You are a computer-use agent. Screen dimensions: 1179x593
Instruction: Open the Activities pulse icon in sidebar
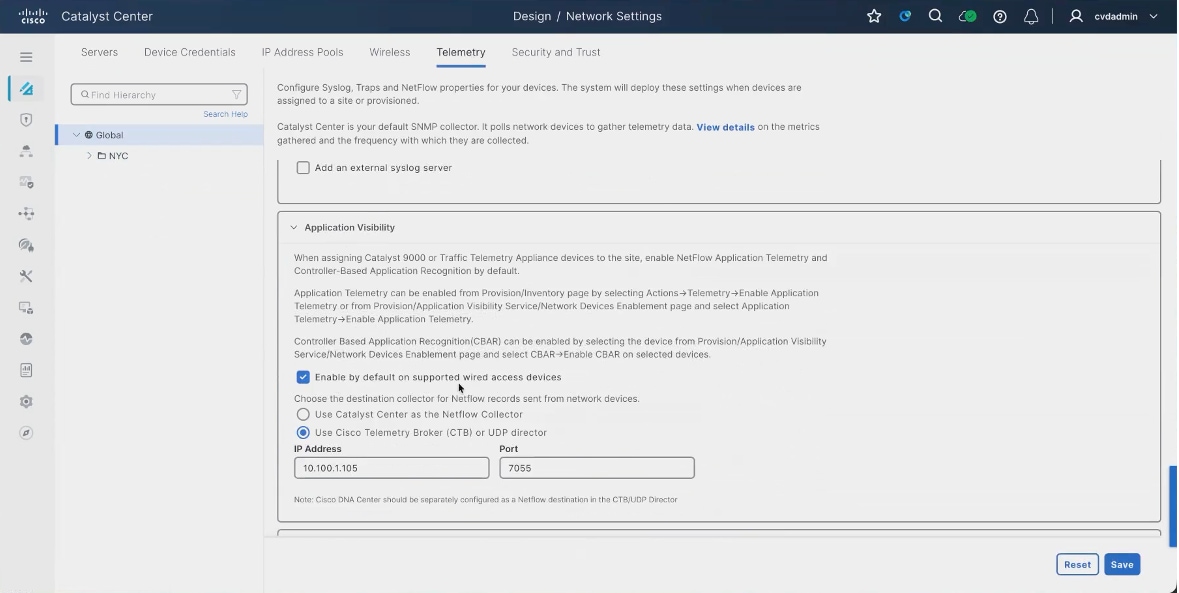coord(26,339)
